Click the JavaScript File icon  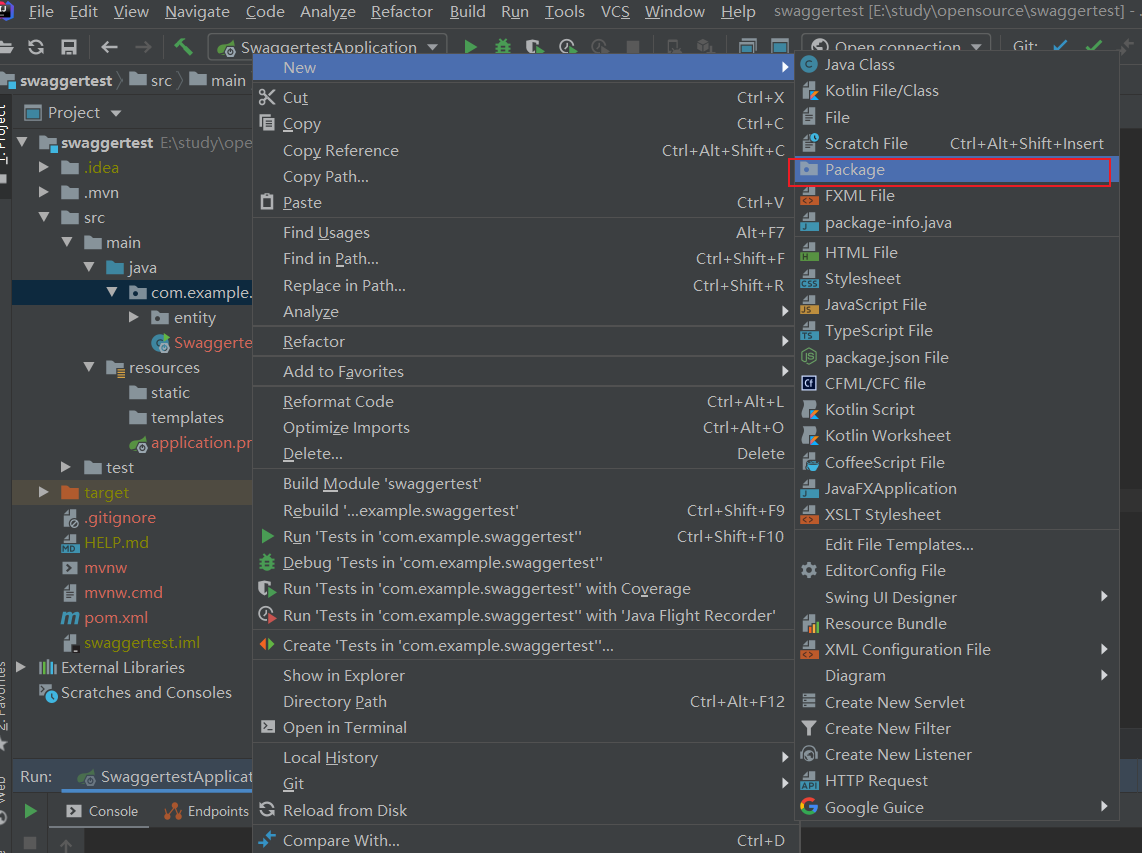tap(809, 305)
